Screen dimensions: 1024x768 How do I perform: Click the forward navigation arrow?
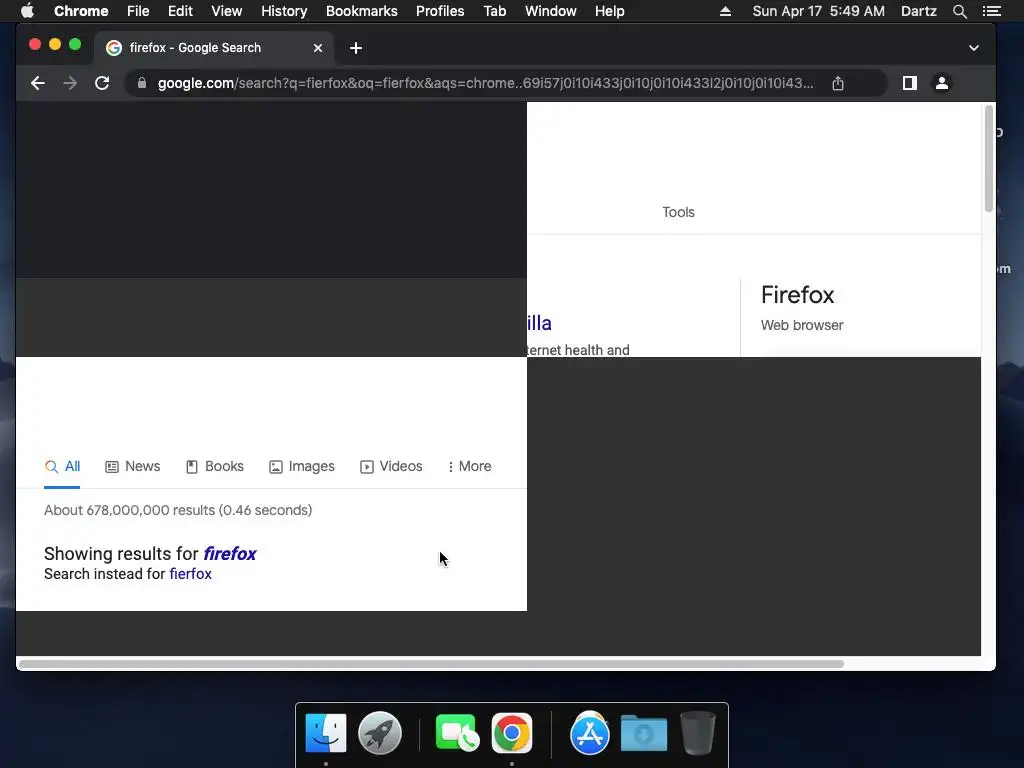tap(70, 83)
